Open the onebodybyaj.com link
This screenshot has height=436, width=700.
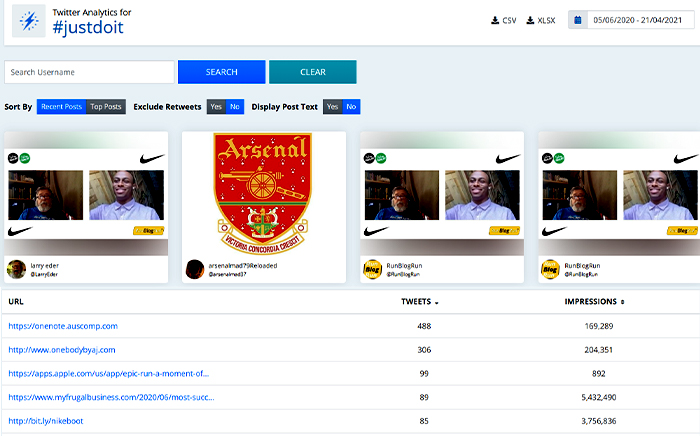62,350
